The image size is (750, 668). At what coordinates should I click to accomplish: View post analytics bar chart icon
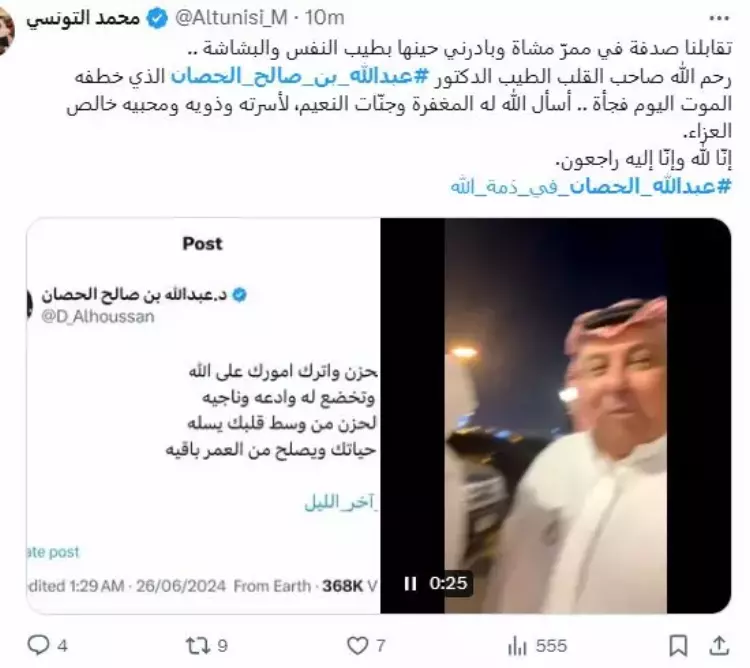click(517, 646)
